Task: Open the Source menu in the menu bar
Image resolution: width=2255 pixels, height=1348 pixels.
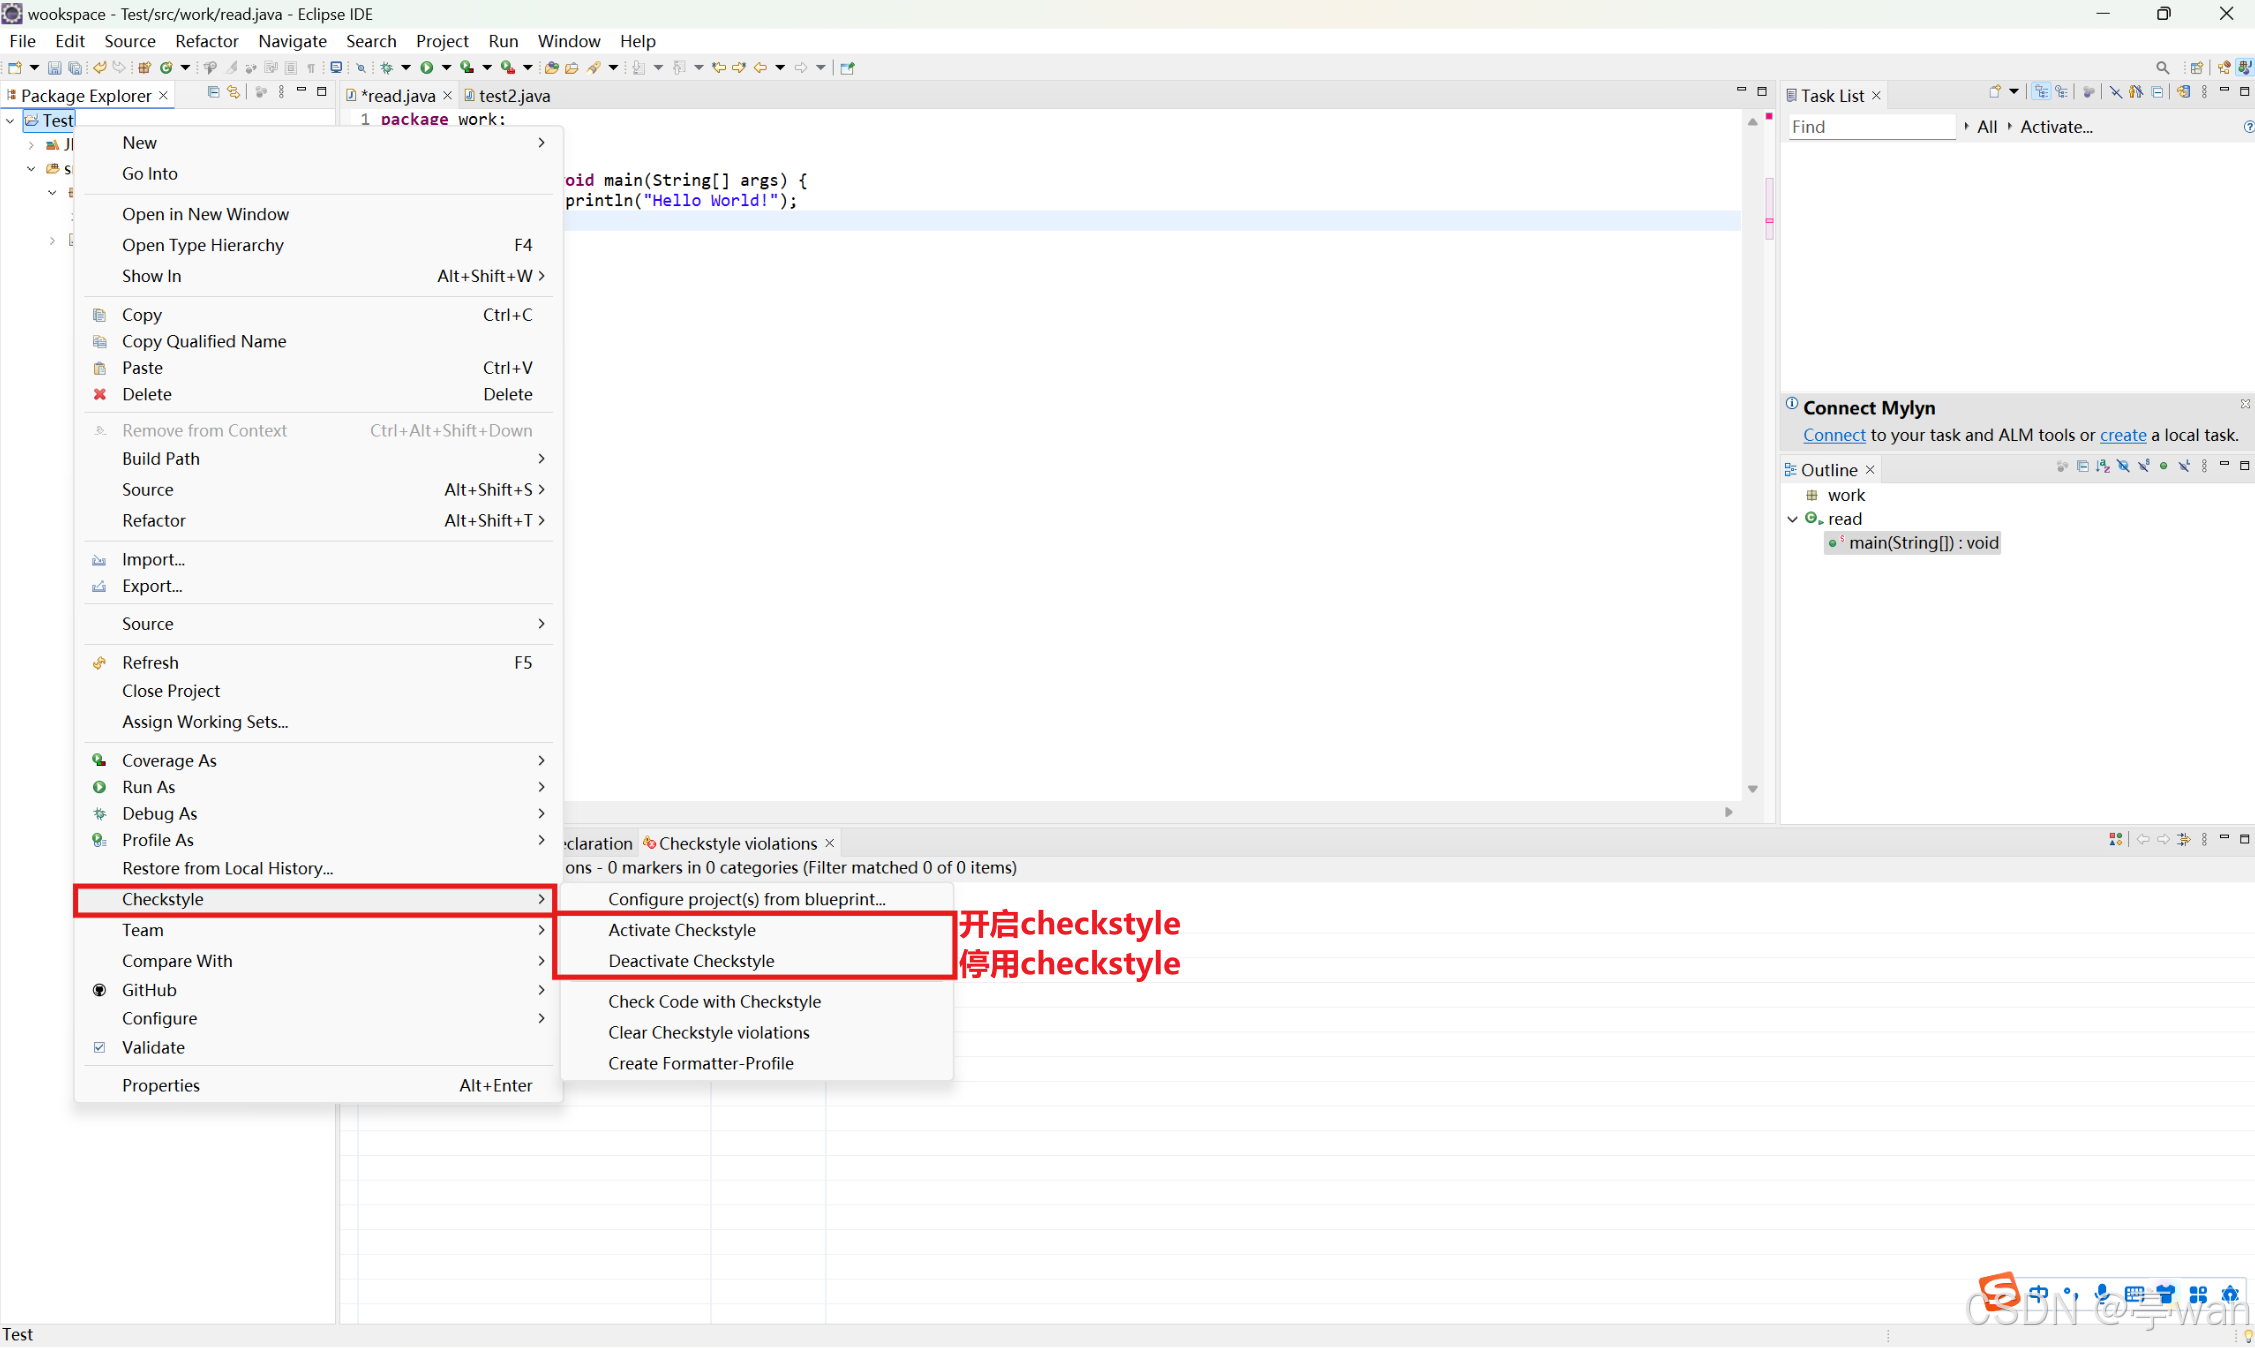Action: pos(130,41)
